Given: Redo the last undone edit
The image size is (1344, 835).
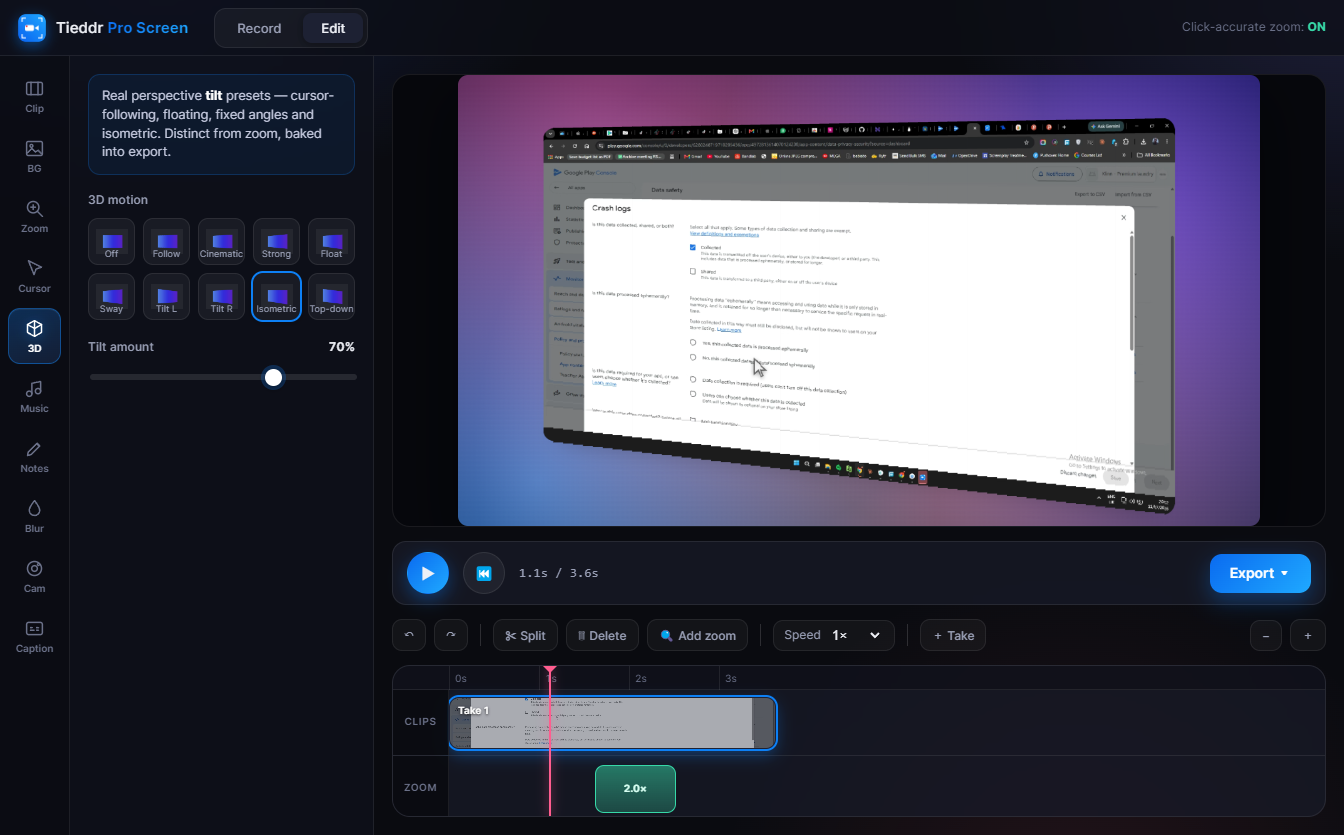Looking at the screenshot, I should tap(450, 635).
